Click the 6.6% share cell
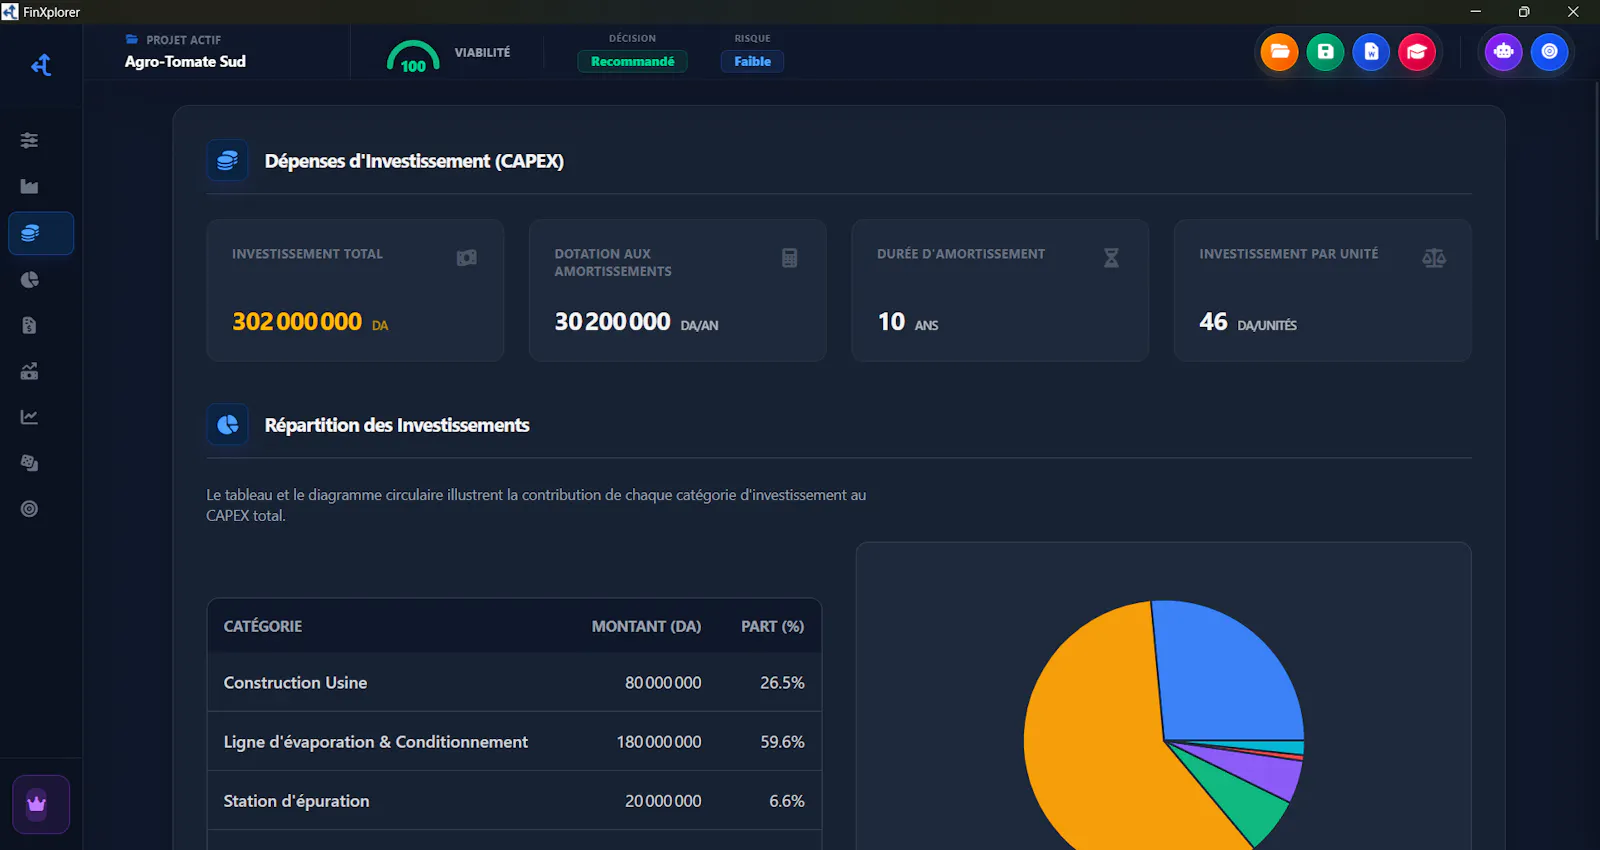Viewport: 1600px width, 850px height. (x=787, y=801)
